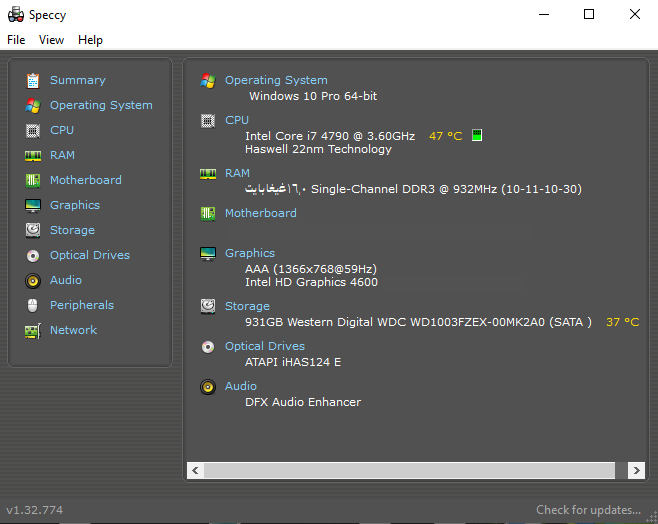
Task: Go to the Operating System section in sidebar
Action: (101, 105)
